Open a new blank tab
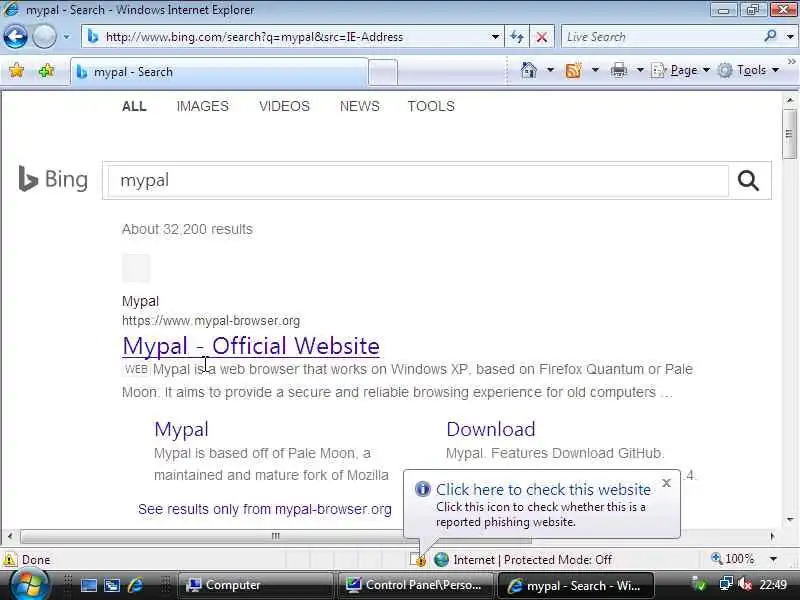Screen dimensions: 800x600 point(383,72)
